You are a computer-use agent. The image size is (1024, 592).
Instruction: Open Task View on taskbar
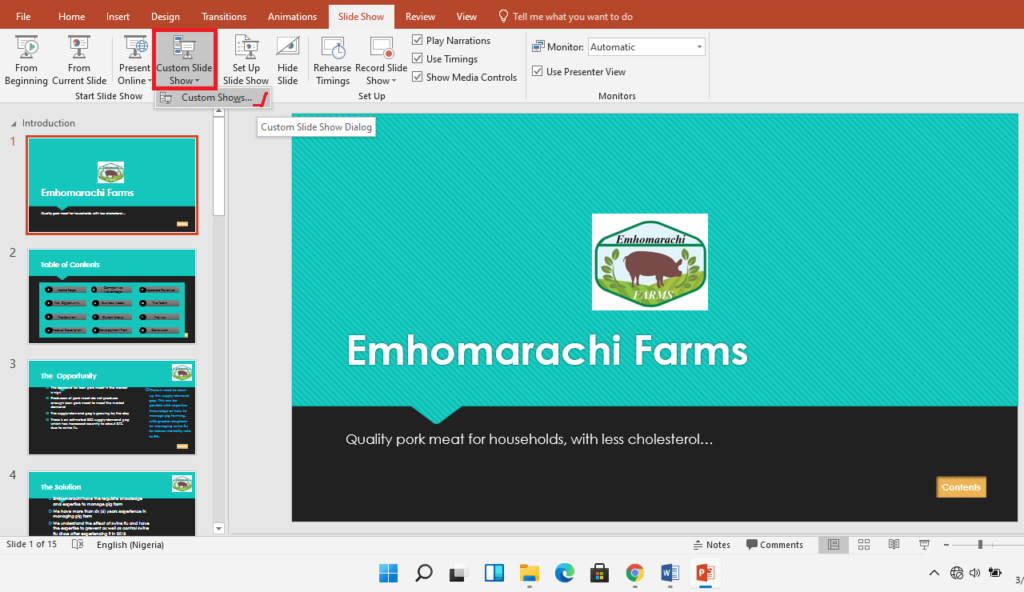(x=458, y=573)
